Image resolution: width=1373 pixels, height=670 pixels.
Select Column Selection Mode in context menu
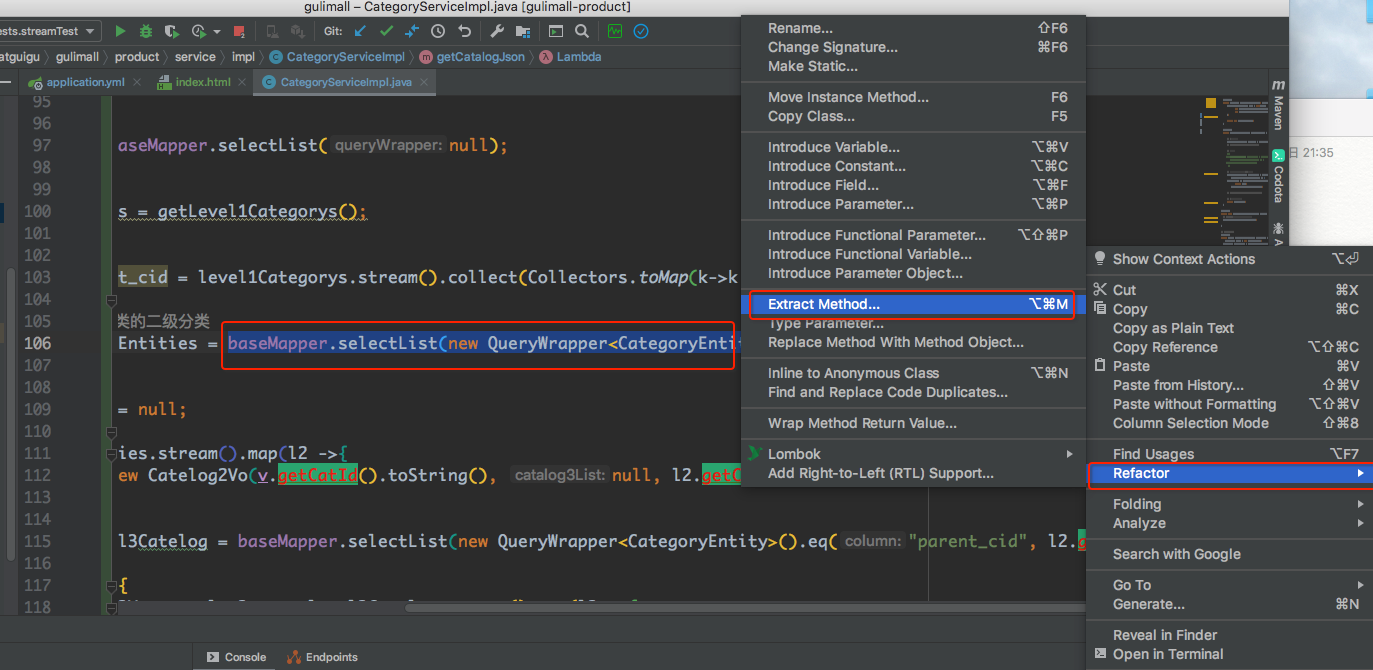(x=1190, y=423)
